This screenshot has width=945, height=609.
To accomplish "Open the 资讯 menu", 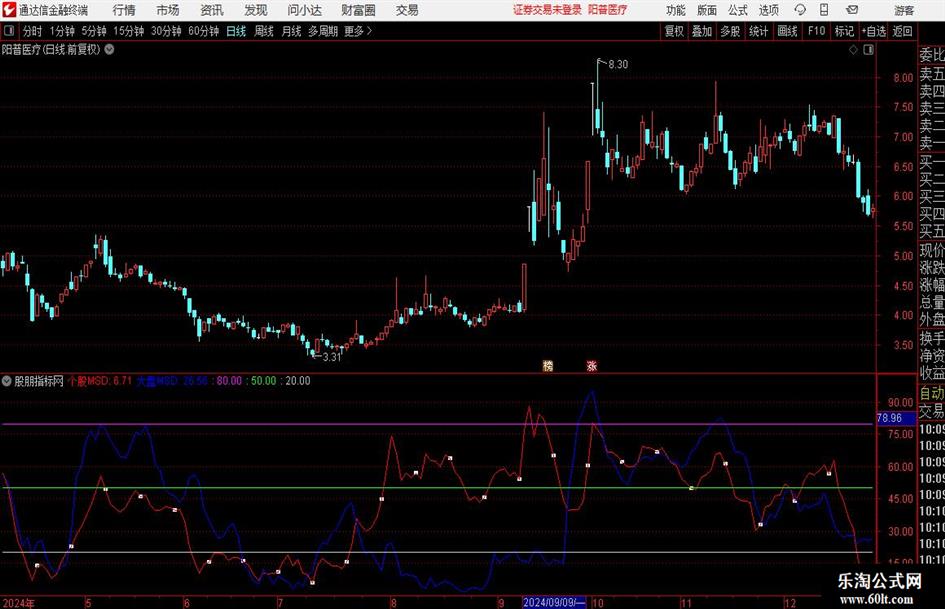I will click(212, 10).
